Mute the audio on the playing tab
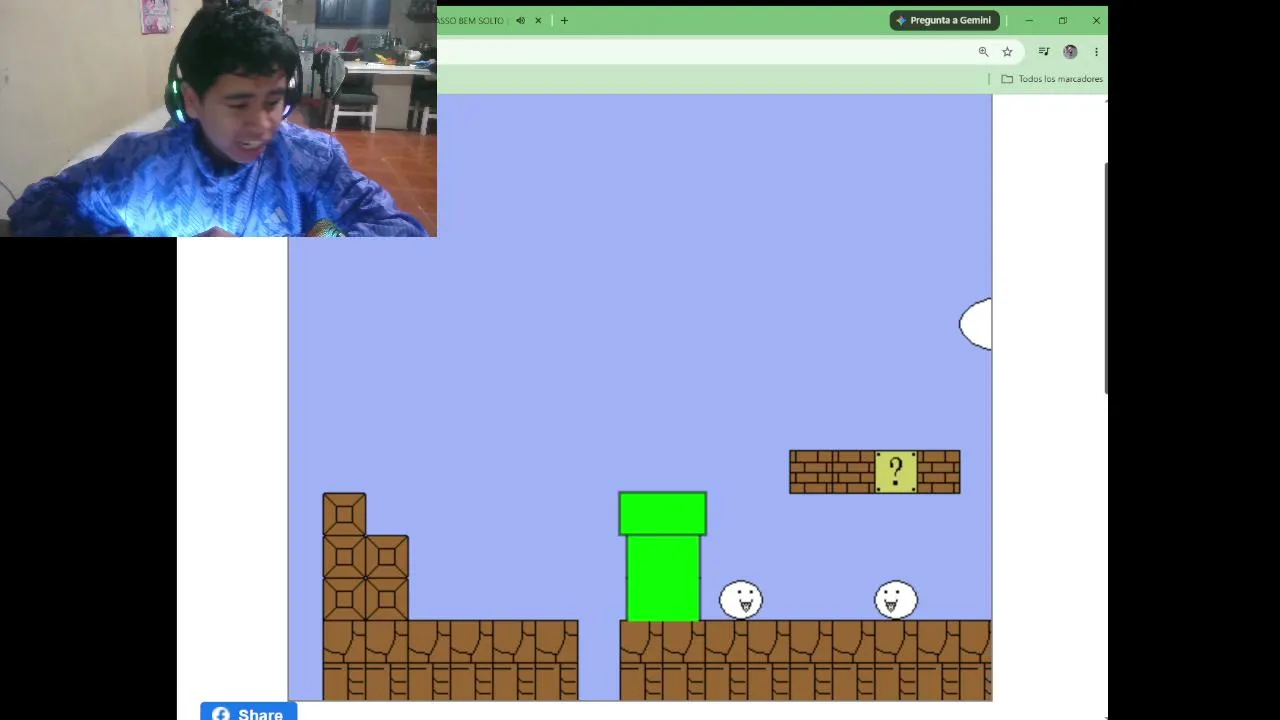This screenshot has width=1280, height=720. pyautogui.click(x=520, y=20)
